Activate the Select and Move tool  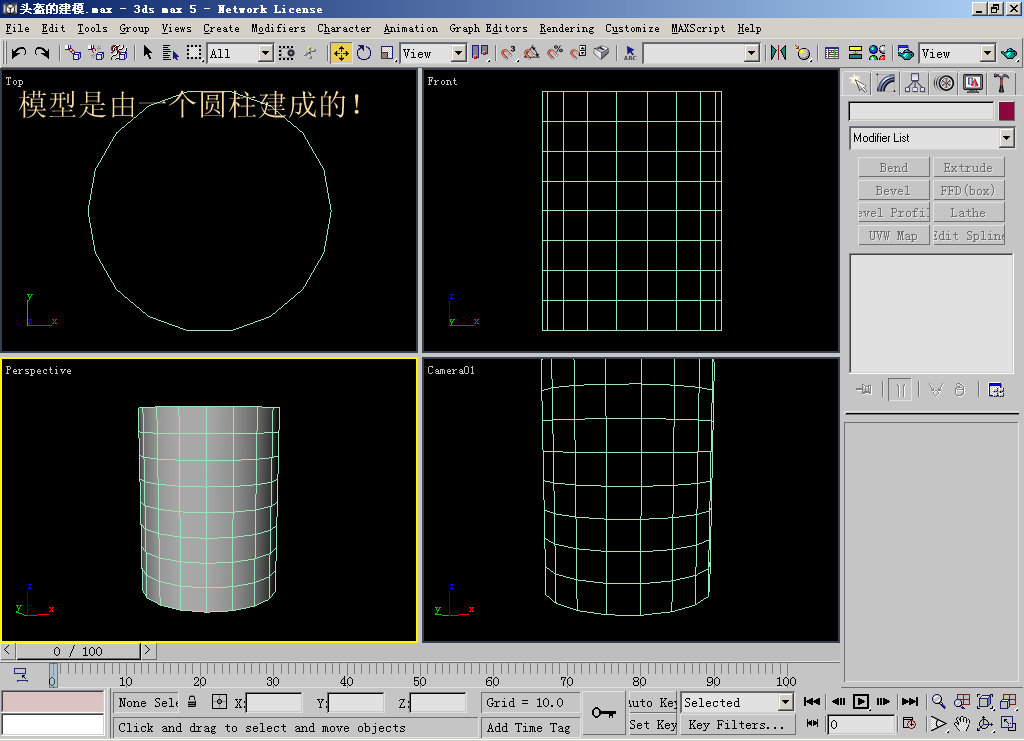tap(341, 53)
